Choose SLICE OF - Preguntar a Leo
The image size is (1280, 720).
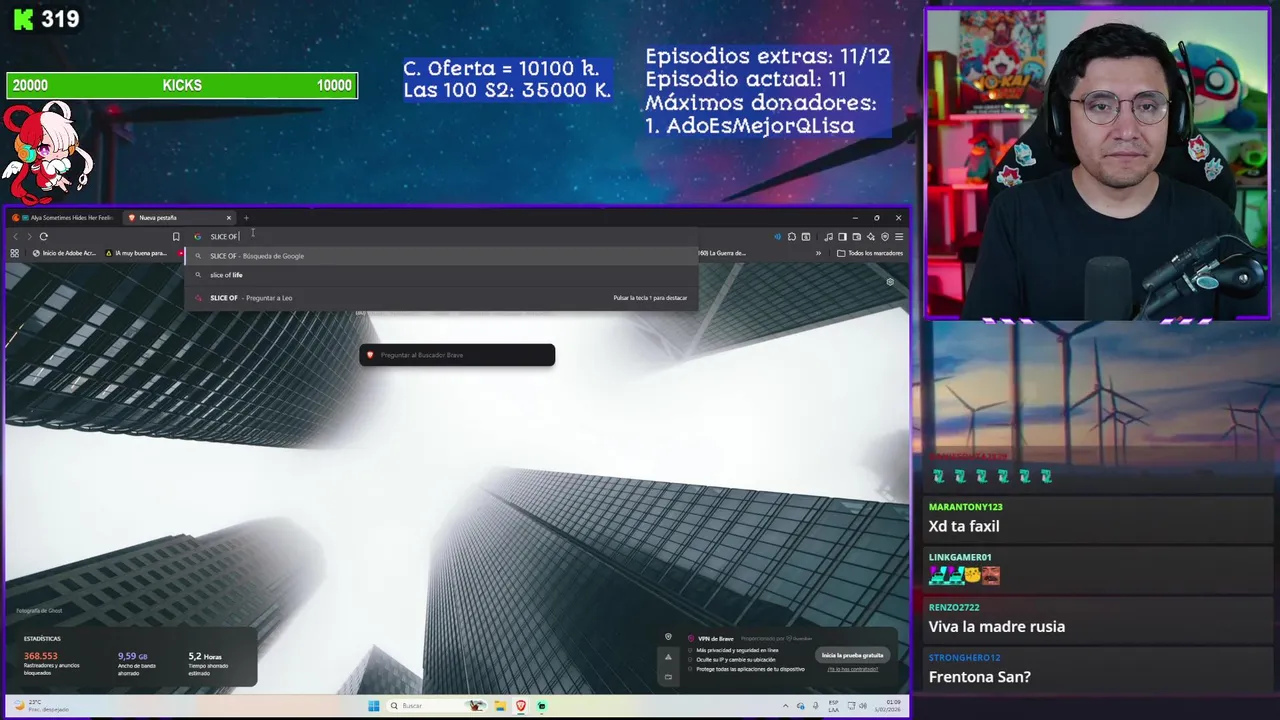[x=440, y=298]
